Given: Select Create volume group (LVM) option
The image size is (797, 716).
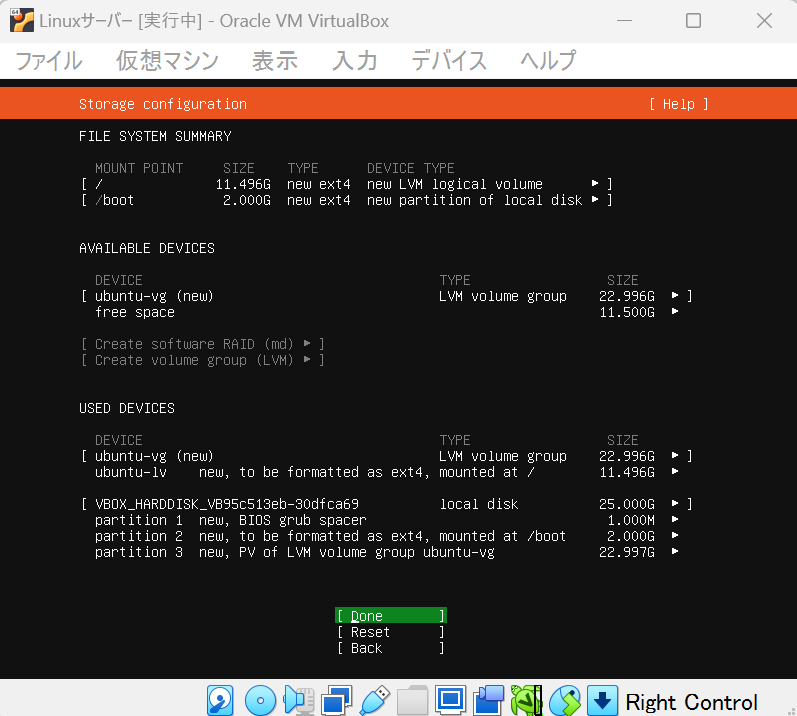Looking at the screenshot, I should [202, 360].
